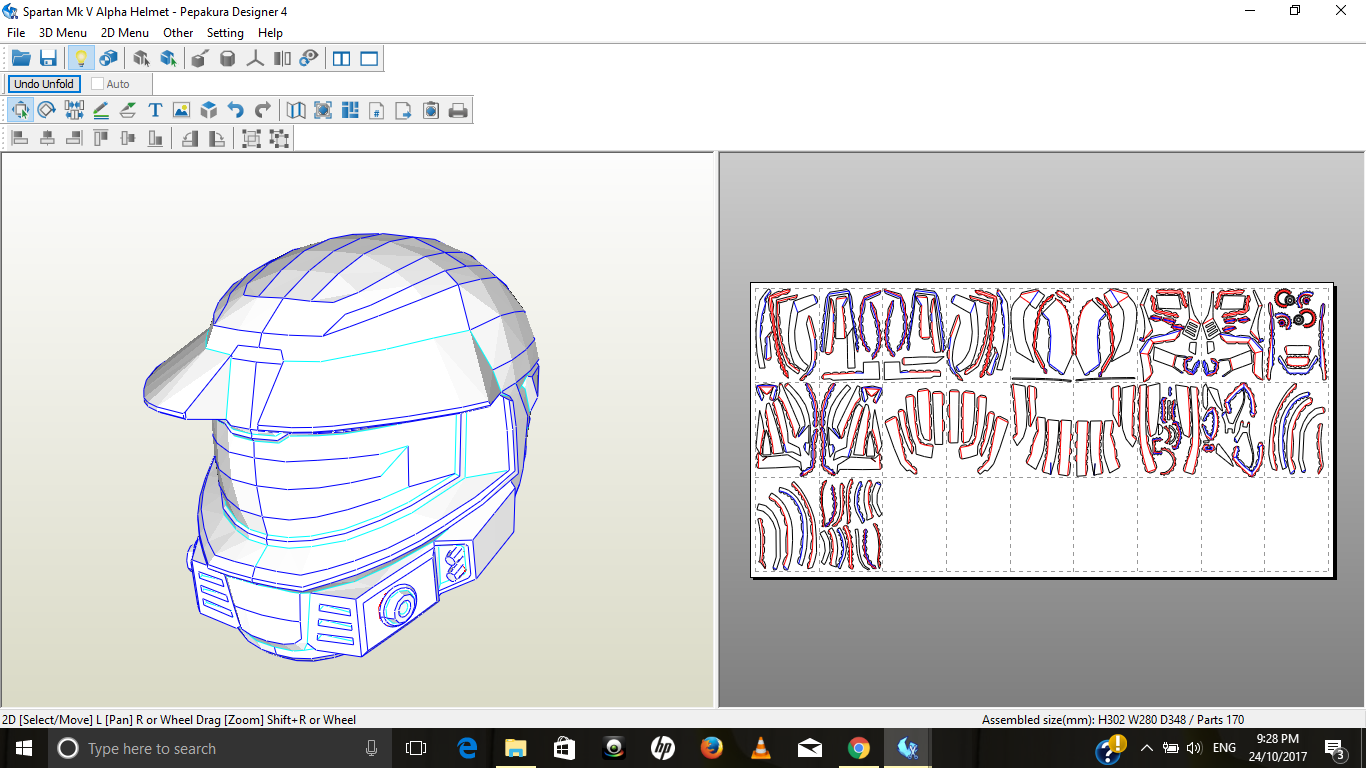This screenshot has height=768, width=1366.
Task: Click the folded map icon
Action: click(x=296, y=110)
